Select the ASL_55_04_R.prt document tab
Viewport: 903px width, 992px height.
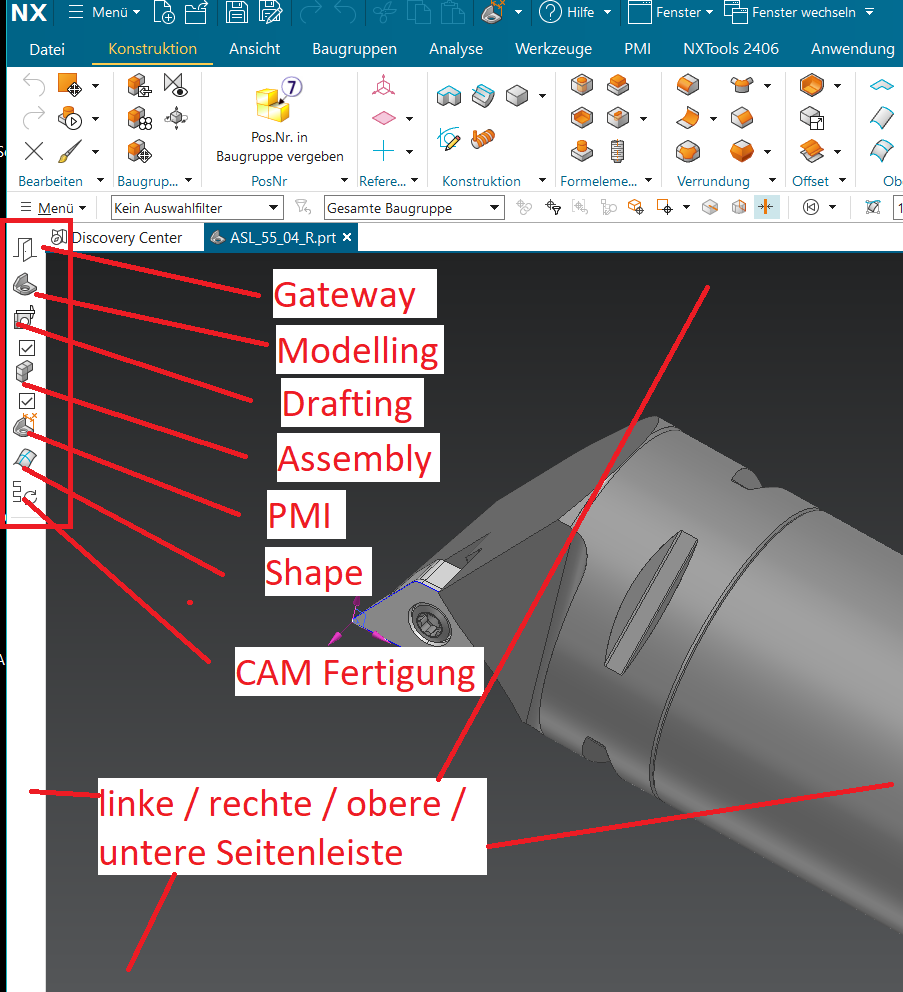(282, 238)
